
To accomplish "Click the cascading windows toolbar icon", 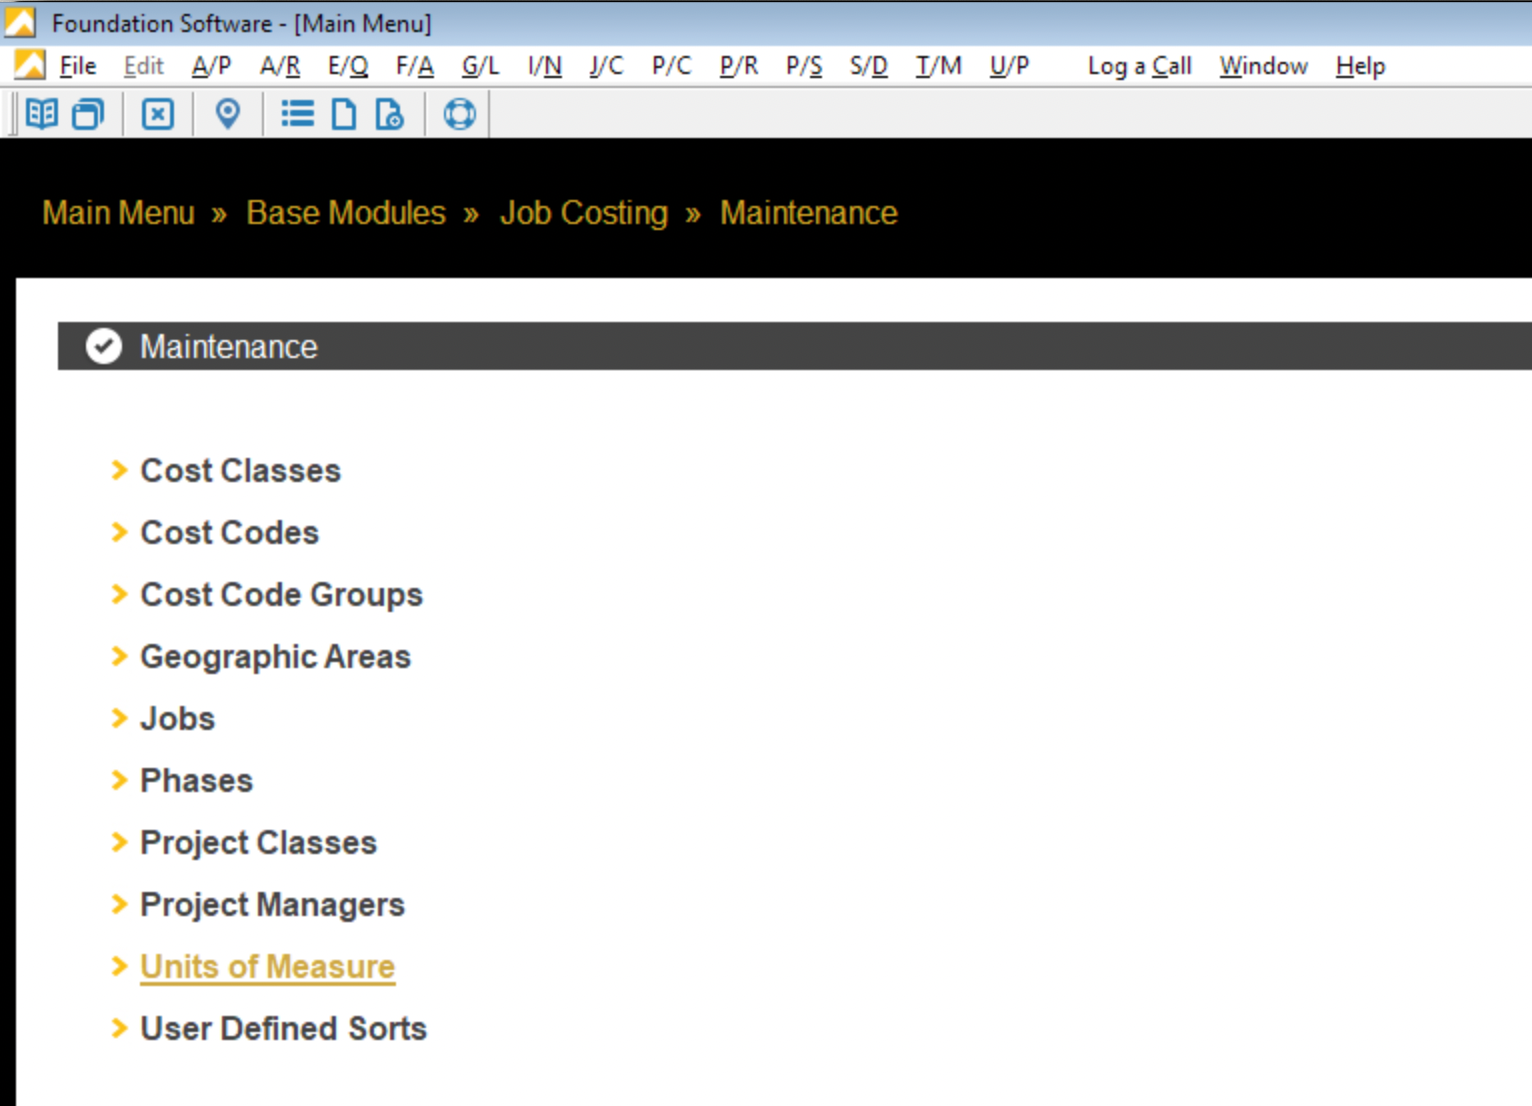I will point(89,114).
